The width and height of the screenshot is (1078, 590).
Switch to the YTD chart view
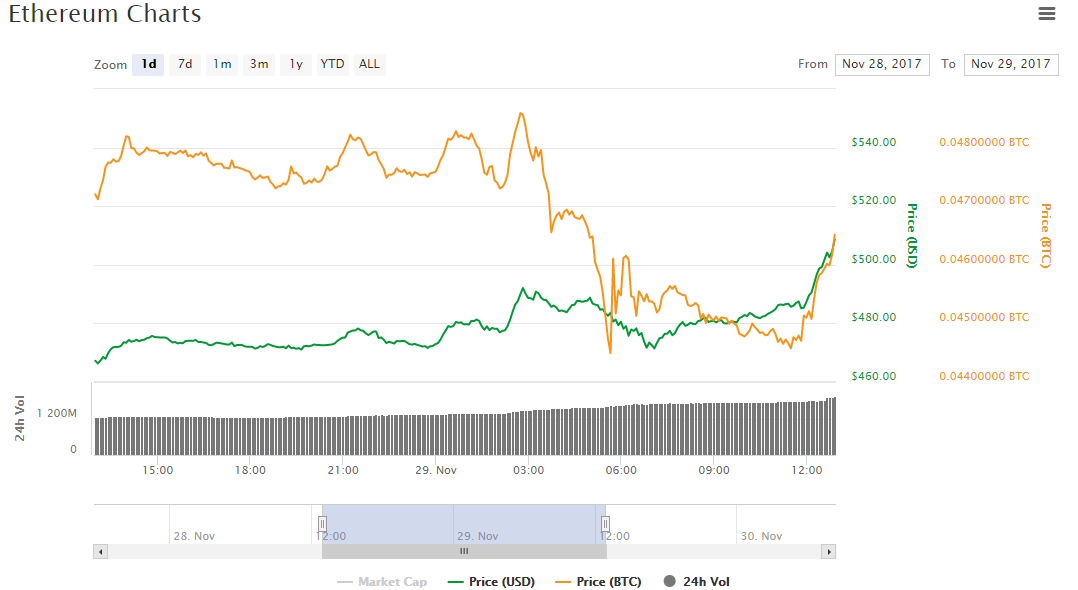pyautogui.click(x=332, y=64)
